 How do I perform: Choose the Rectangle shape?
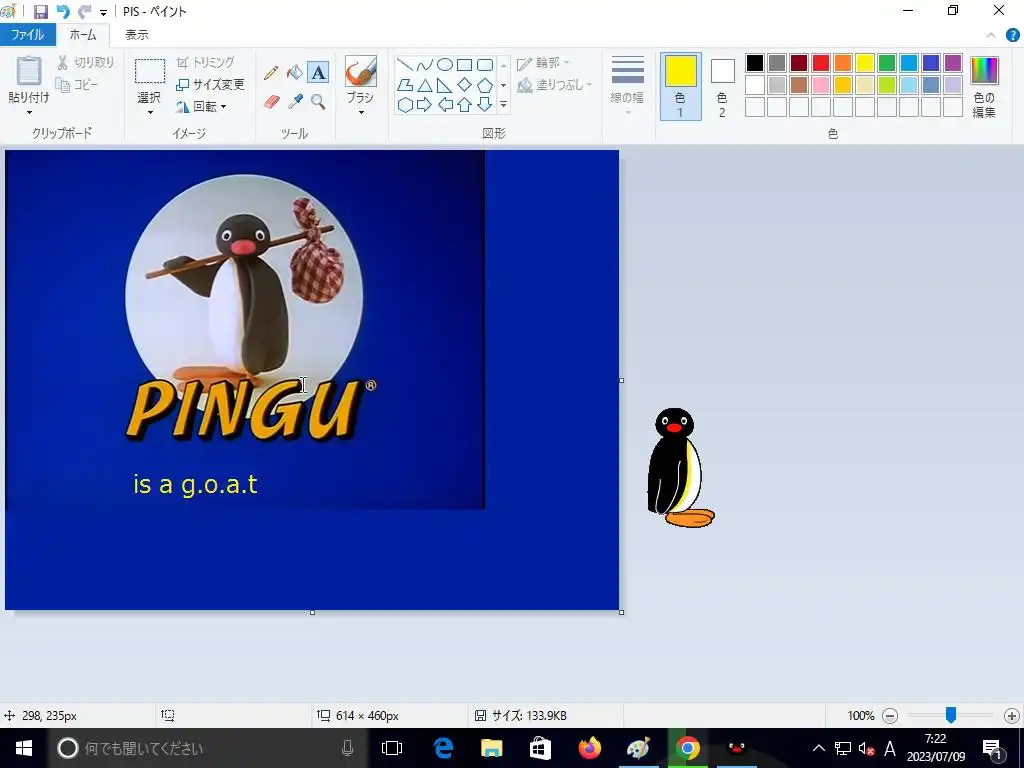[x=464, y=65]
